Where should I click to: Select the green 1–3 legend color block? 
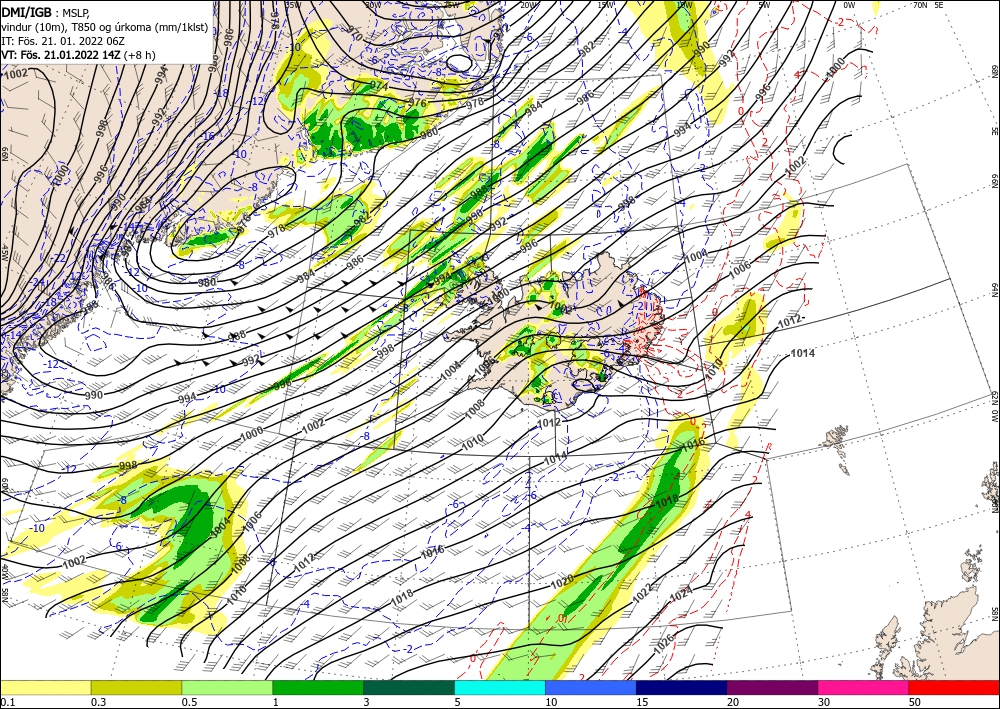318,687
